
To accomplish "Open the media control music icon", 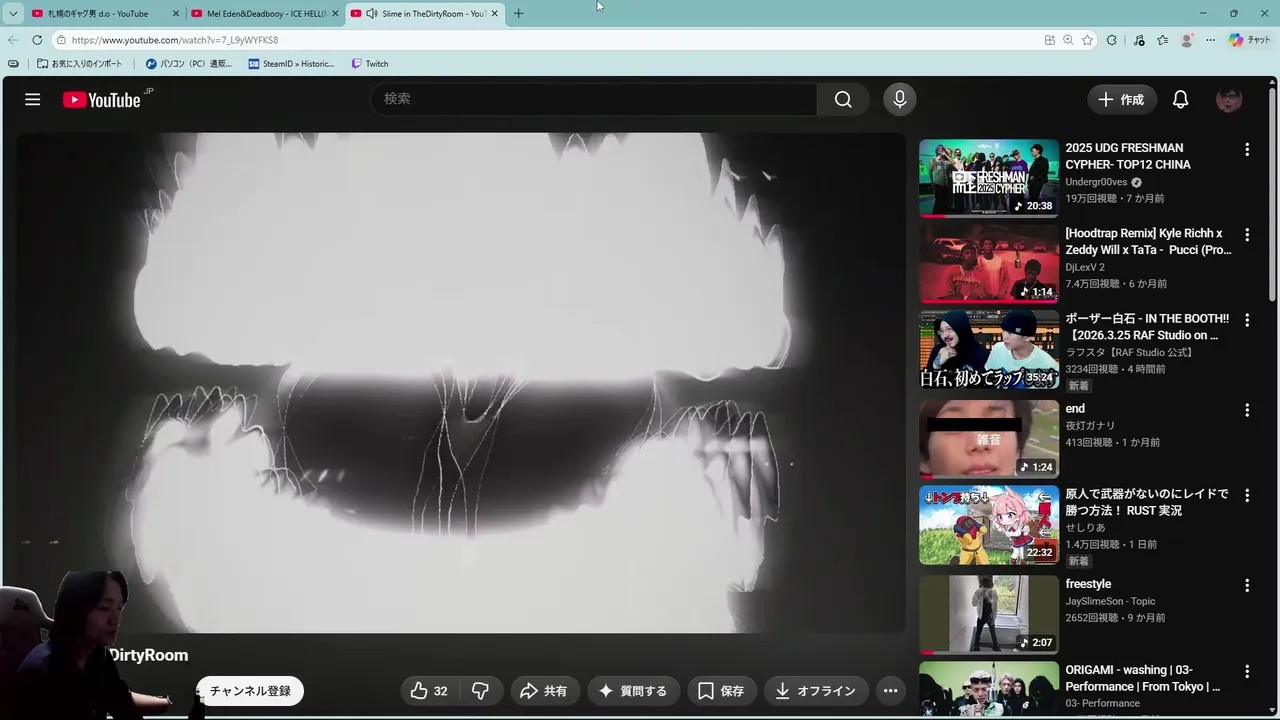I will tap(1139, 40).
